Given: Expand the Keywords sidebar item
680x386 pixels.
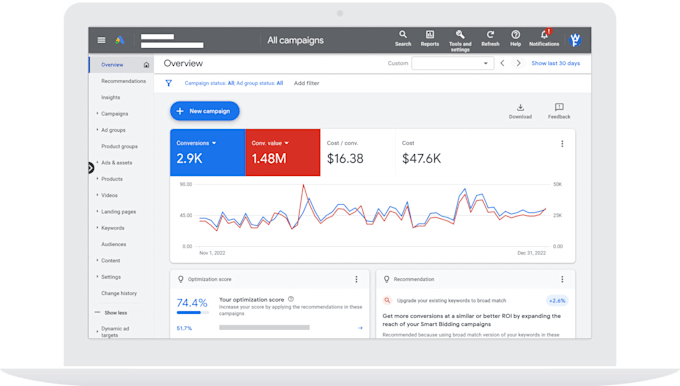Looking at the screenshot, I should (x=97, y=227).
